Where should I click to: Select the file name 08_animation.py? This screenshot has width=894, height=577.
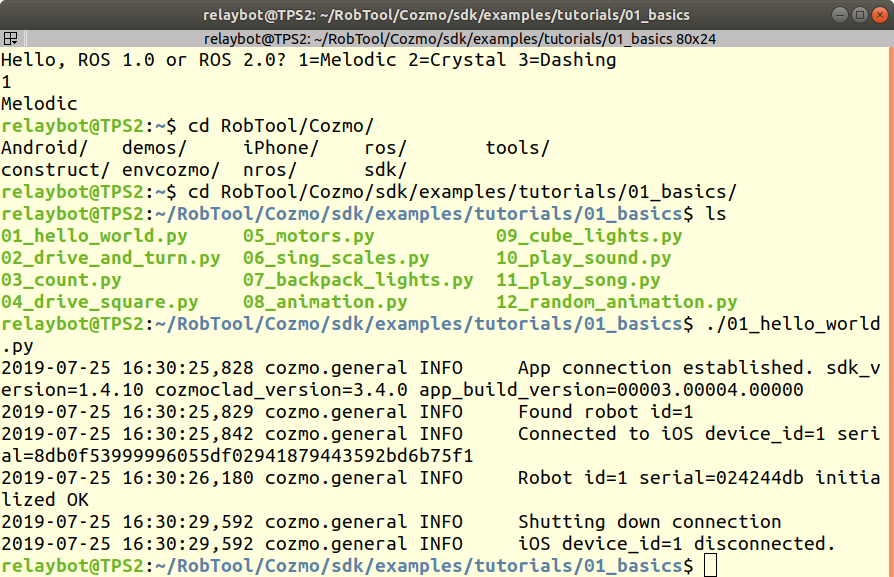click(325, 302)
